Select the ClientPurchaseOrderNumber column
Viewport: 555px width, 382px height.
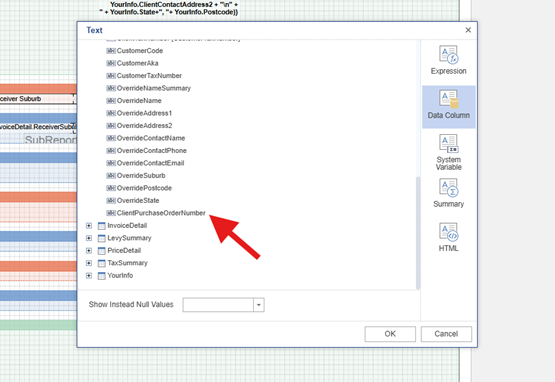[x=161, y=213]
